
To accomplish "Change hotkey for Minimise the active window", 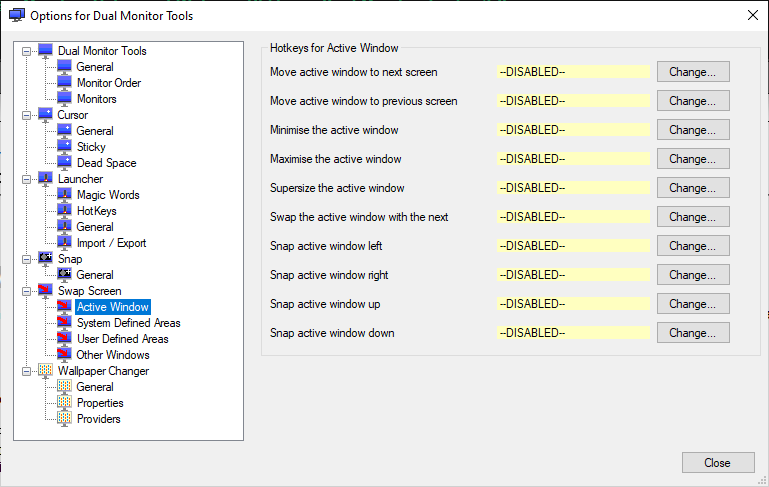I will tap(693, 129).
